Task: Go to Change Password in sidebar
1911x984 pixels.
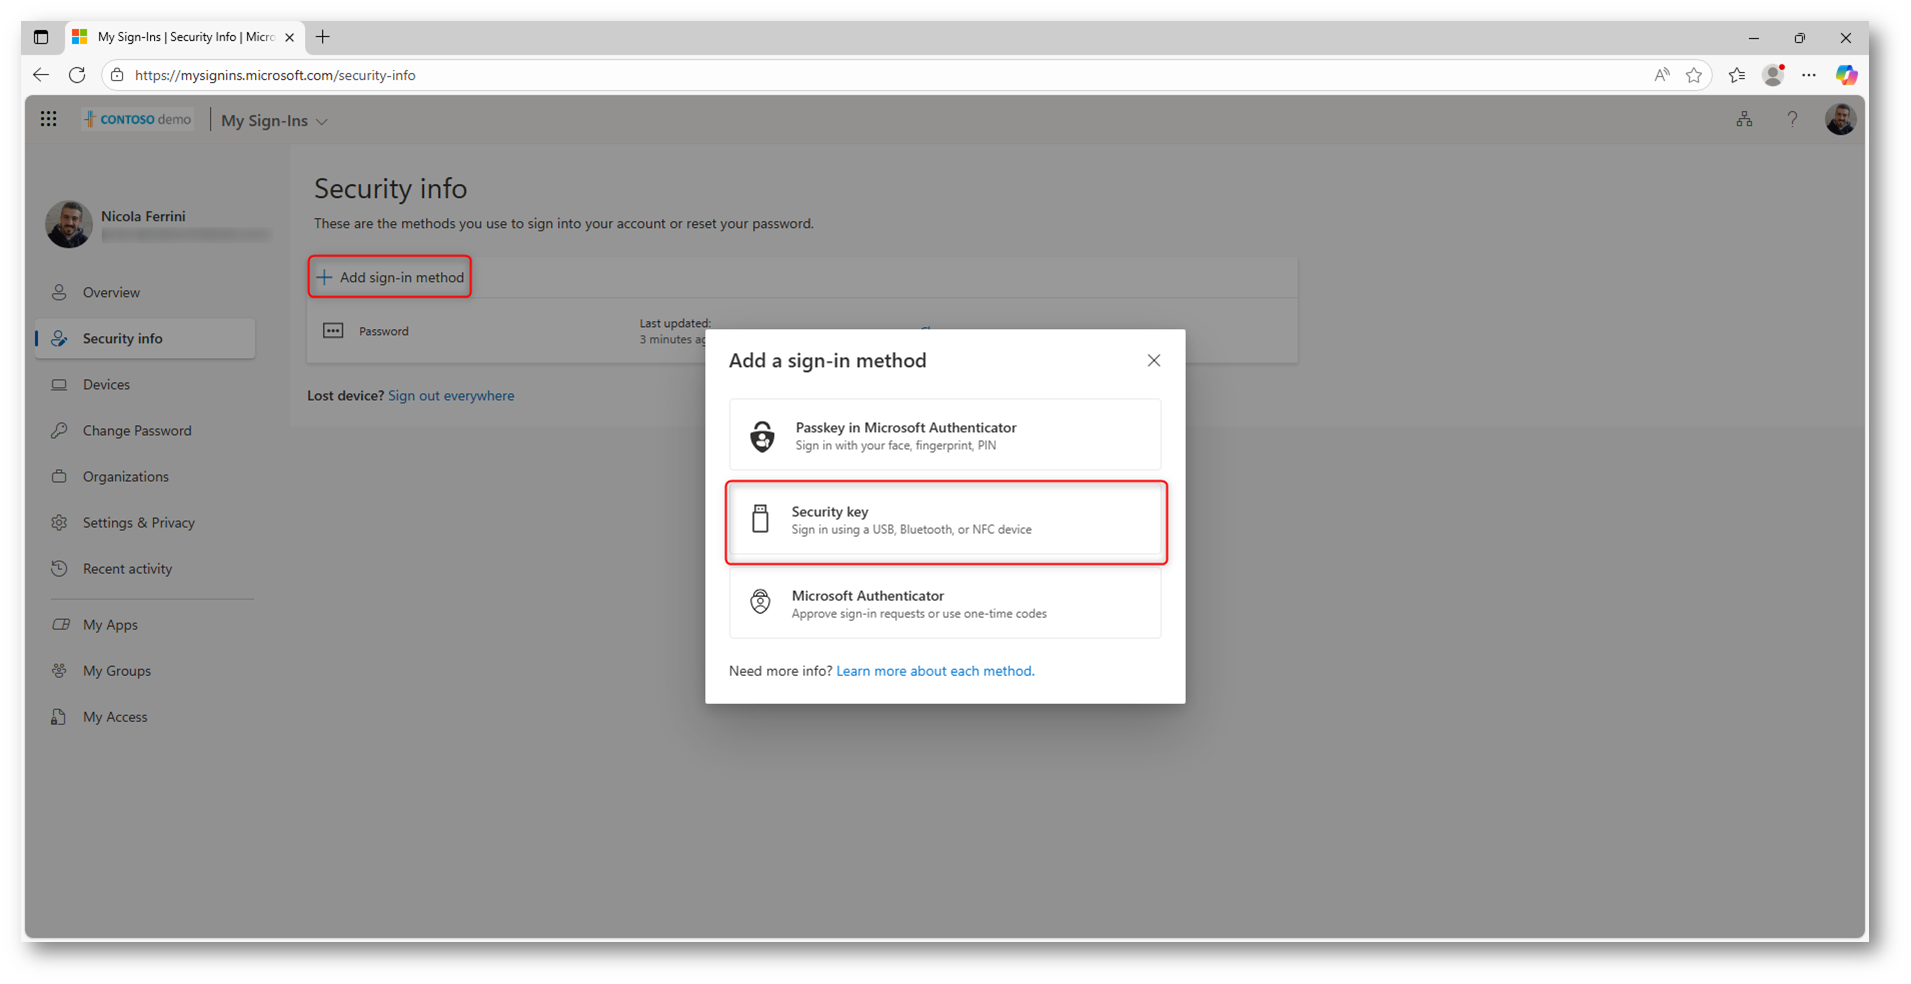Action: (137, 431)
